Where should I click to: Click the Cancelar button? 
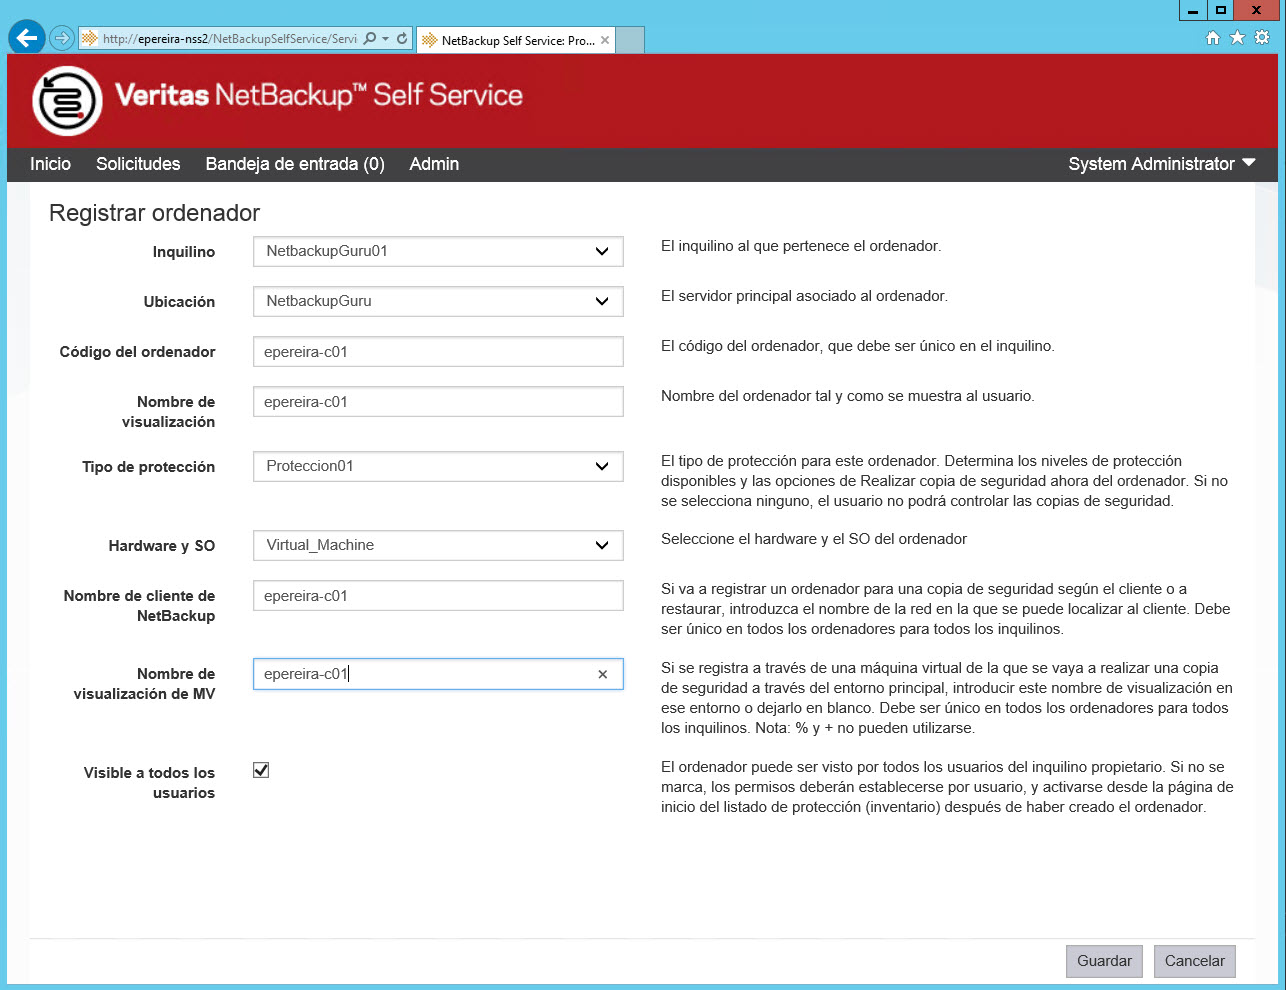[x=1194, y=961]
